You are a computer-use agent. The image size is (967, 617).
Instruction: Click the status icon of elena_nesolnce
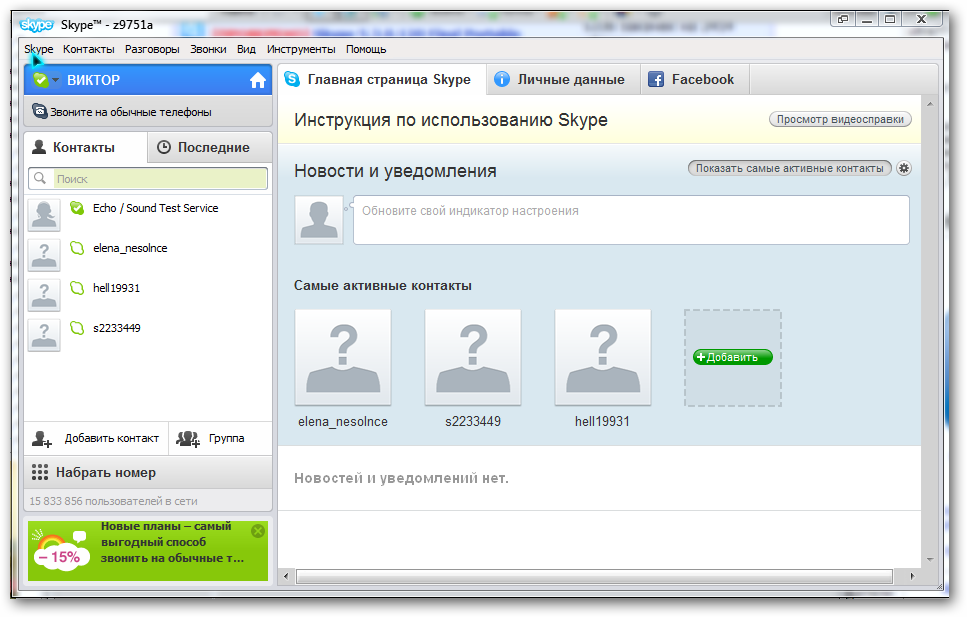click(x=77, y=248)
